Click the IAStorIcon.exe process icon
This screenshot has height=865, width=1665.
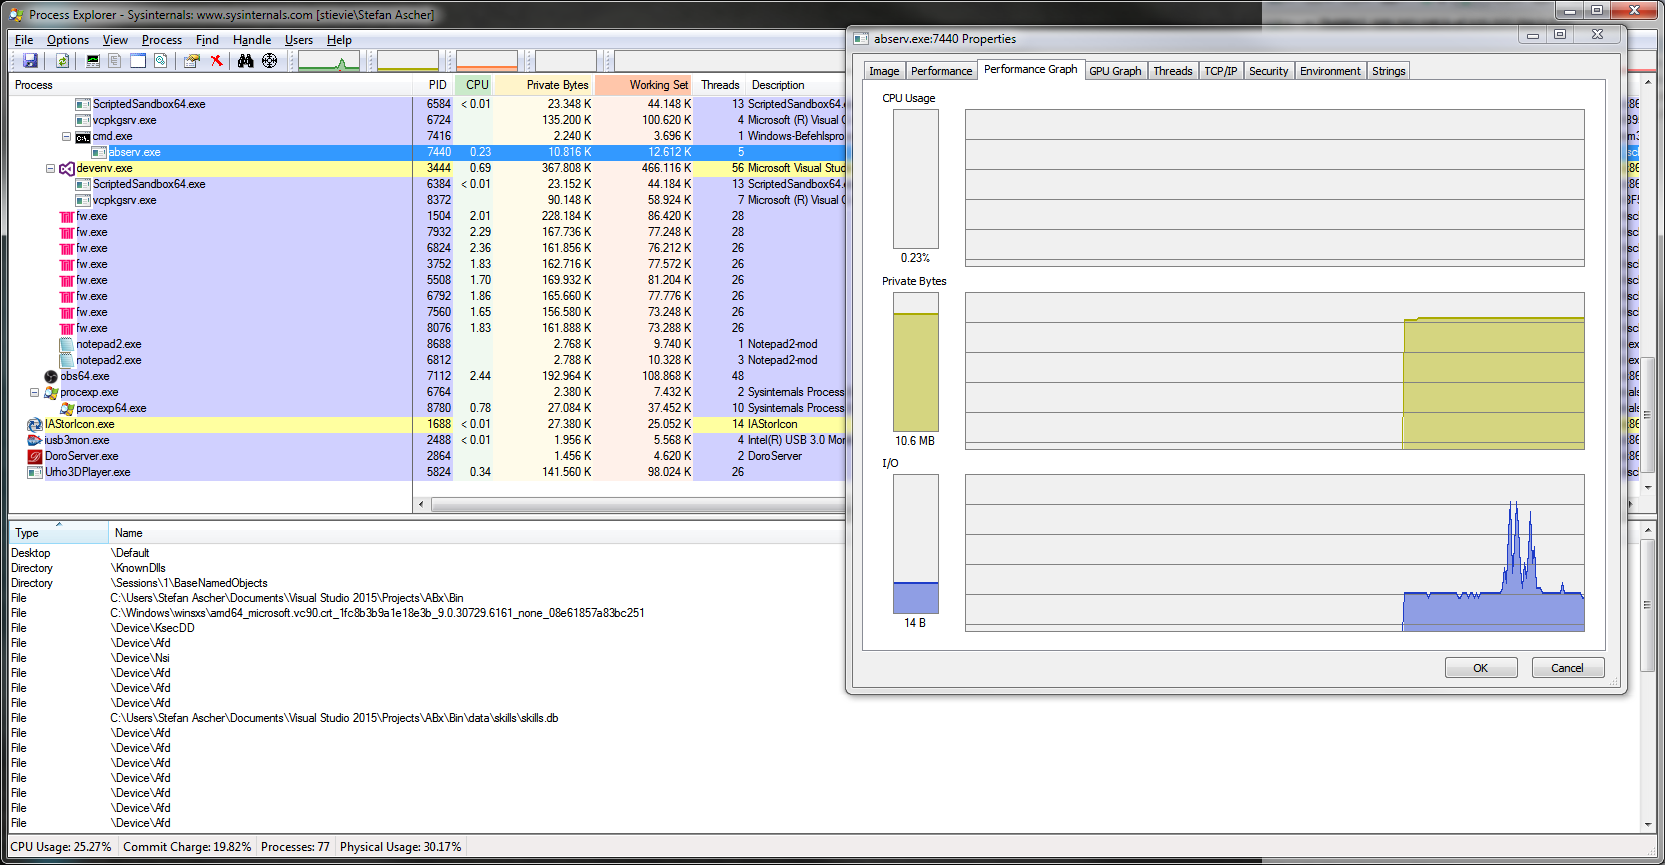click(x=35, y=424)
